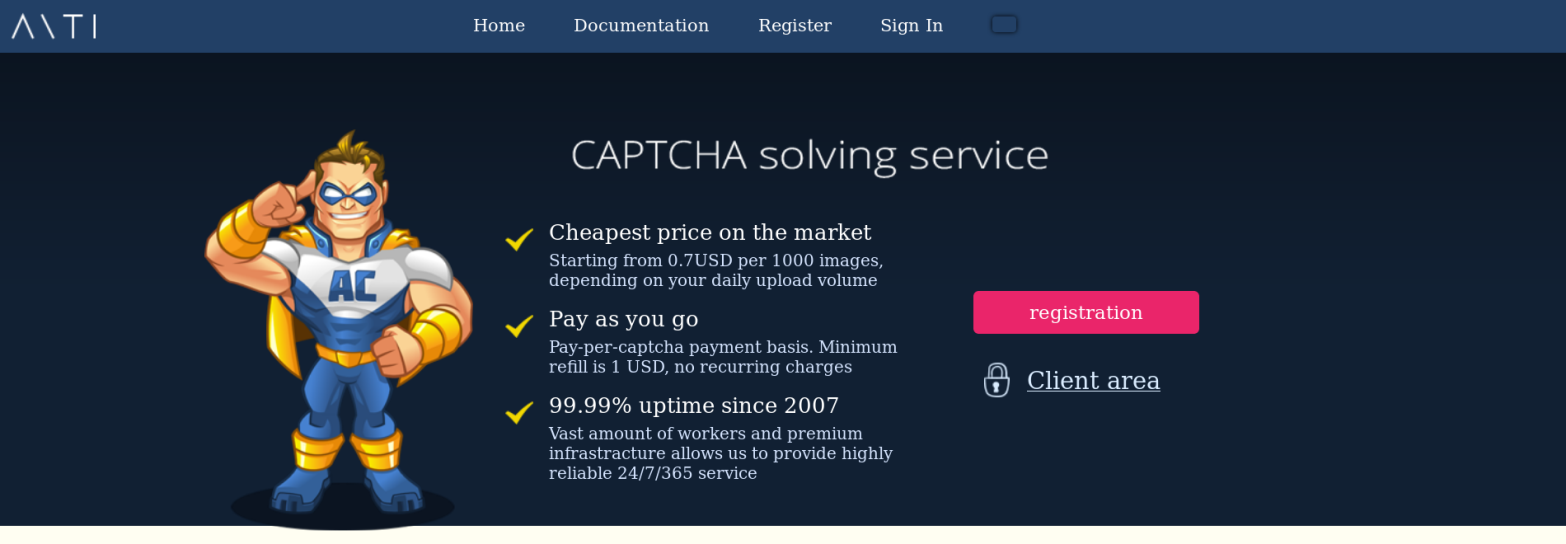Click the Starting from 0.7USD description text
The height and width of the screenshot is (544, 1566).
click(x=715, y=270)
